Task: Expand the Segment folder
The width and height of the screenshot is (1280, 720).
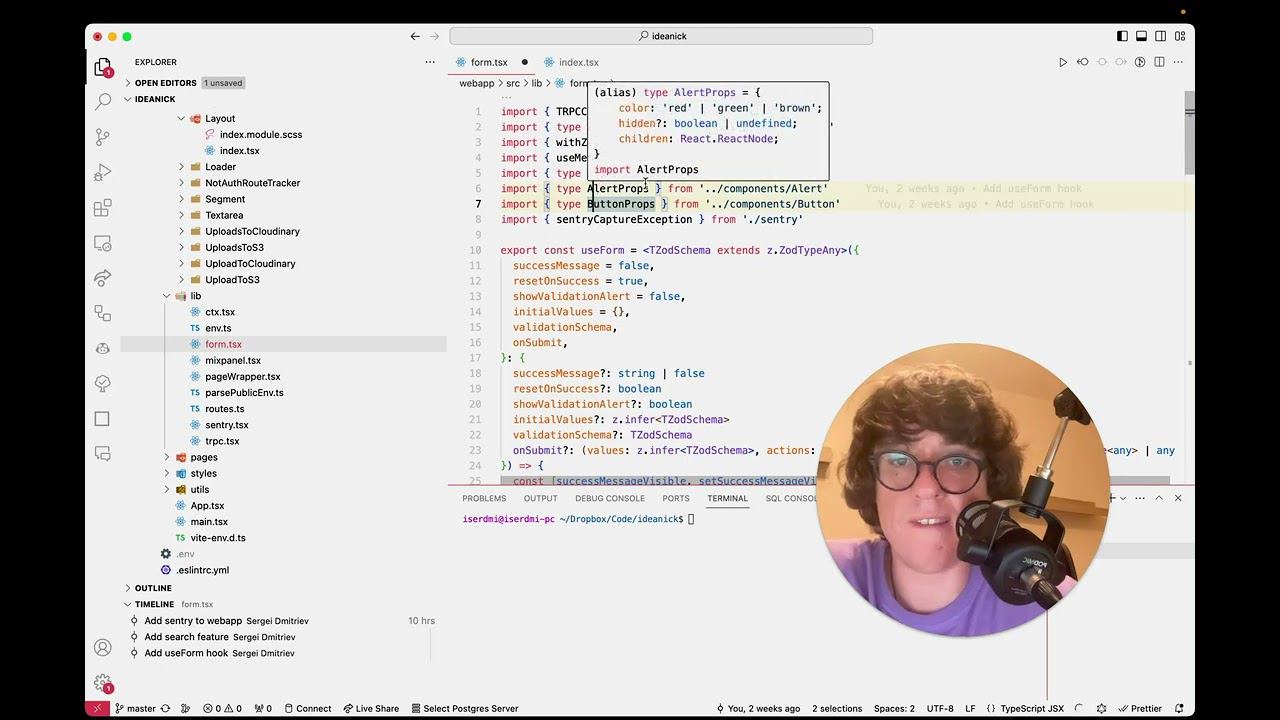Action: [284, 199]
